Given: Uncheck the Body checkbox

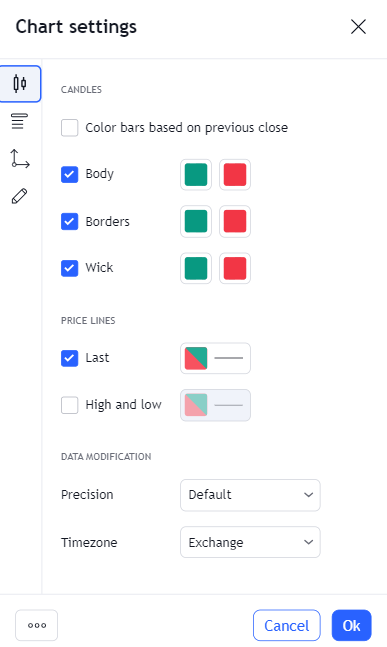Looking at the screenshot, I should point(69,175).
